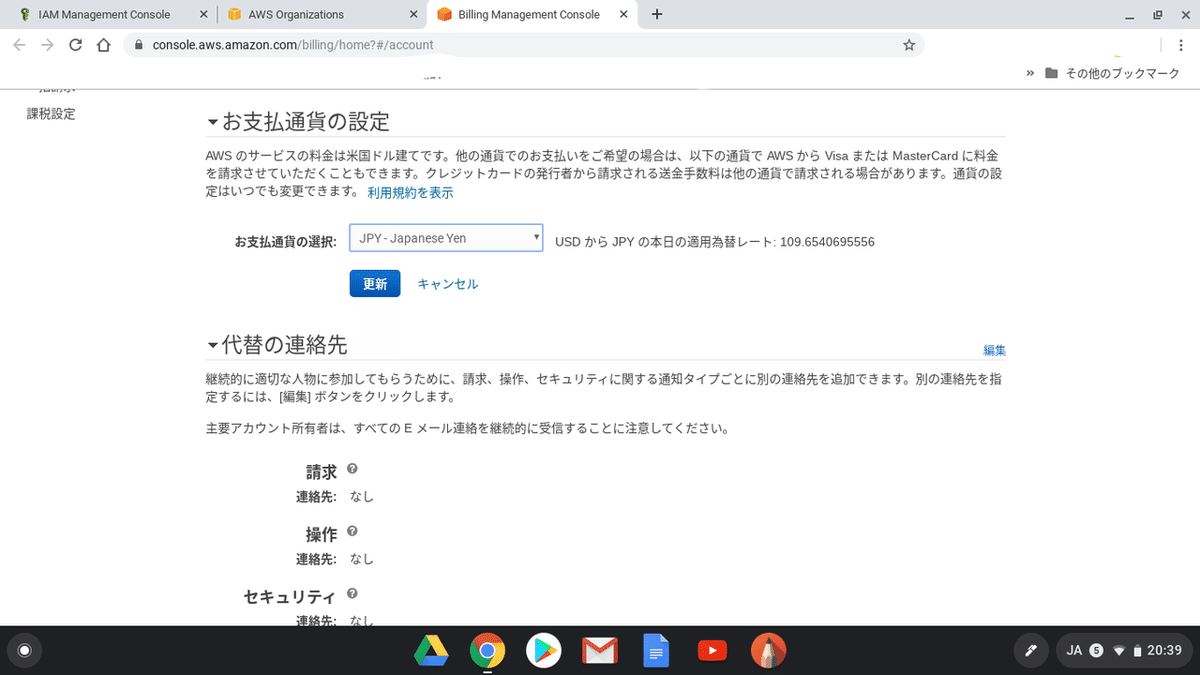Image resolution: width=1200 pixels, height=675 pixels.
Task: Collapse the お支払通貨の設定 section
Action: click(x=212, y=120)
